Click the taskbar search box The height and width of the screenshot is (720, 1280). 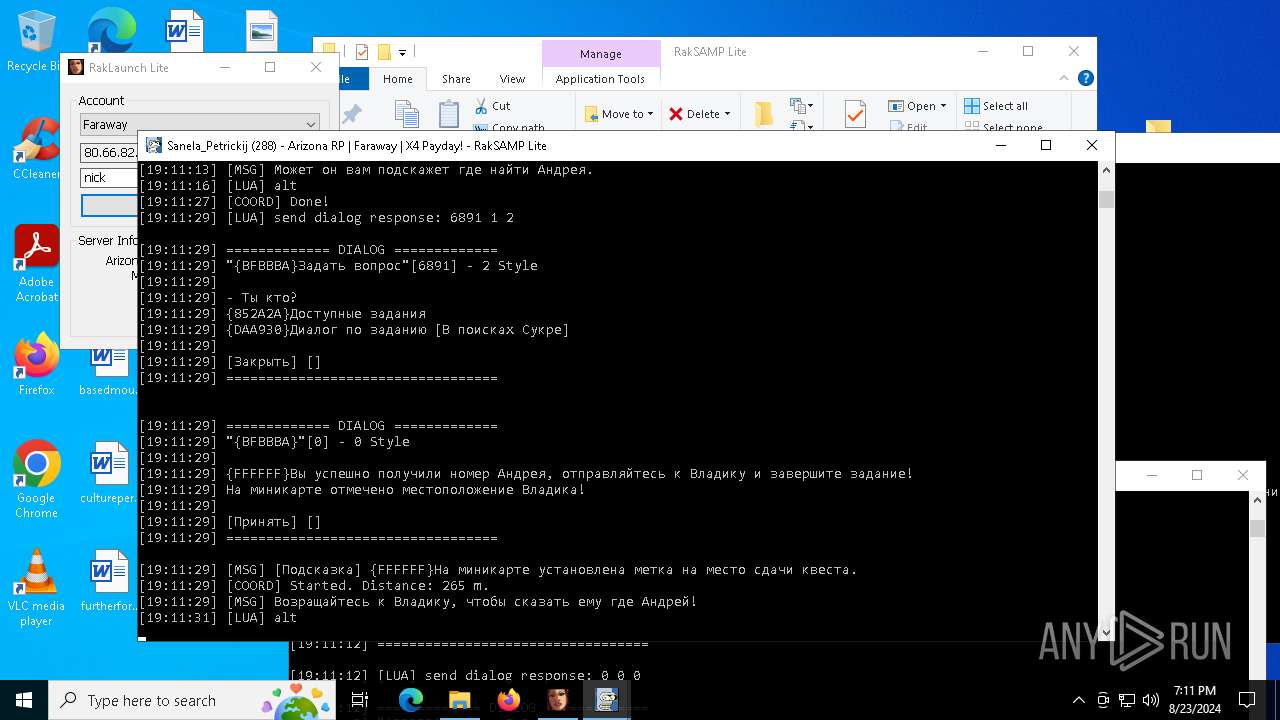coord(190,700)
